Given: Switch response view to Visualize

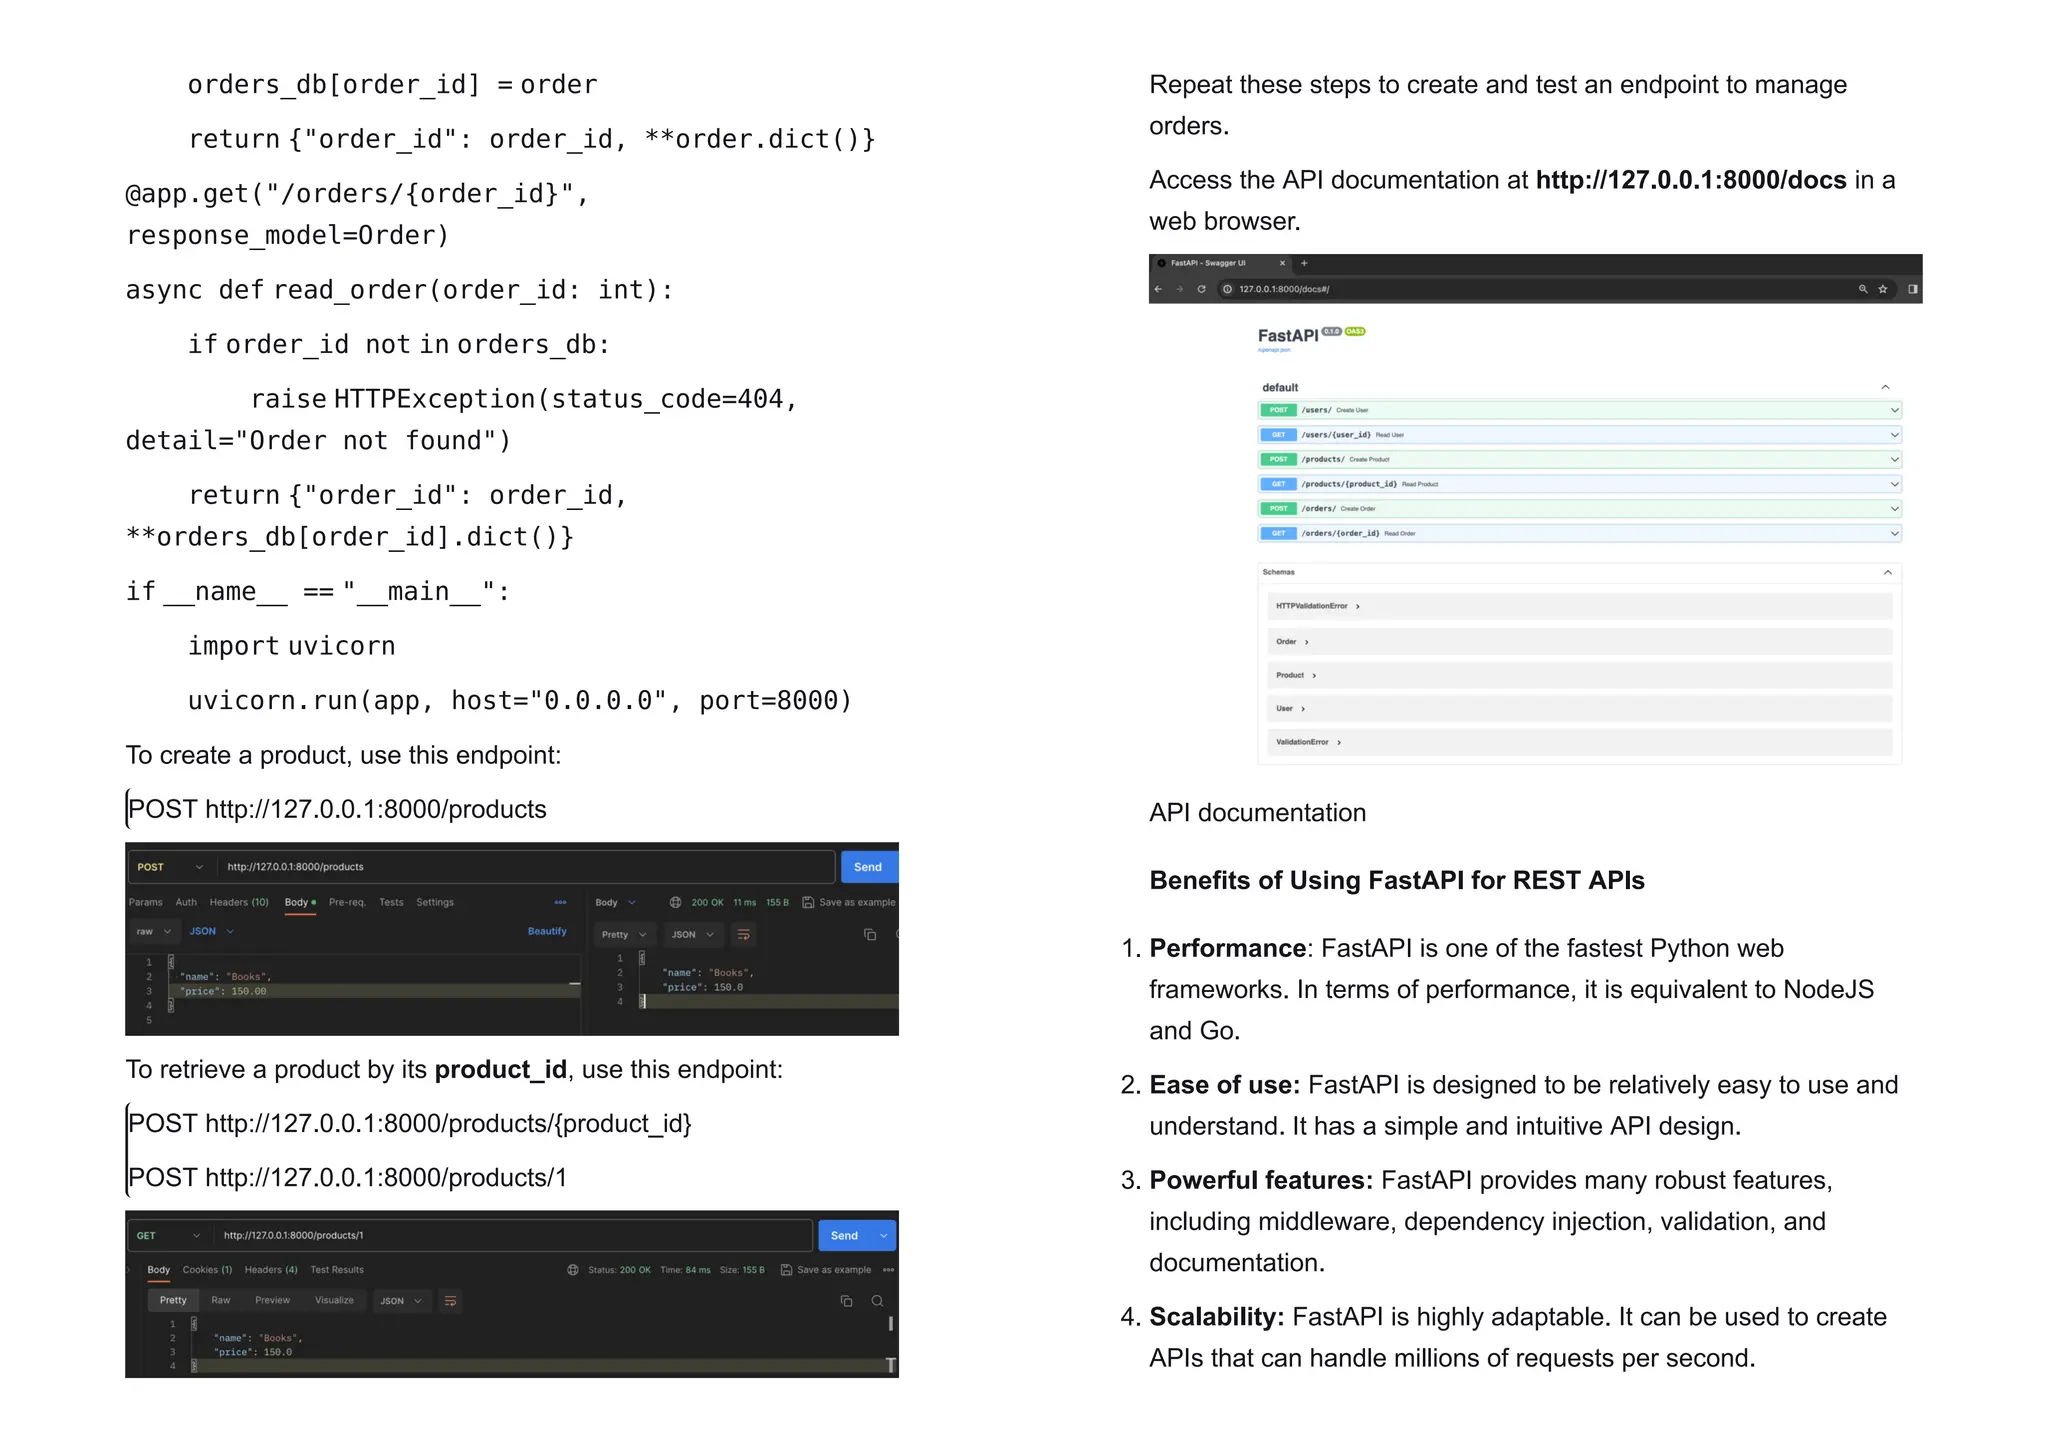Looking at the screenshot, I should coord(334,1301).
